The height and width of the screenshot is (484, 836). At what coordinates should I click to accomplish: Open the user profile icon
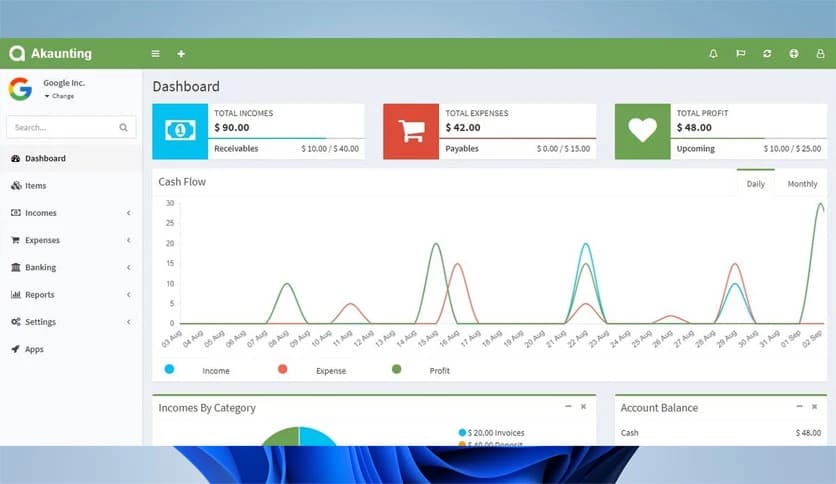click(821, 53)
